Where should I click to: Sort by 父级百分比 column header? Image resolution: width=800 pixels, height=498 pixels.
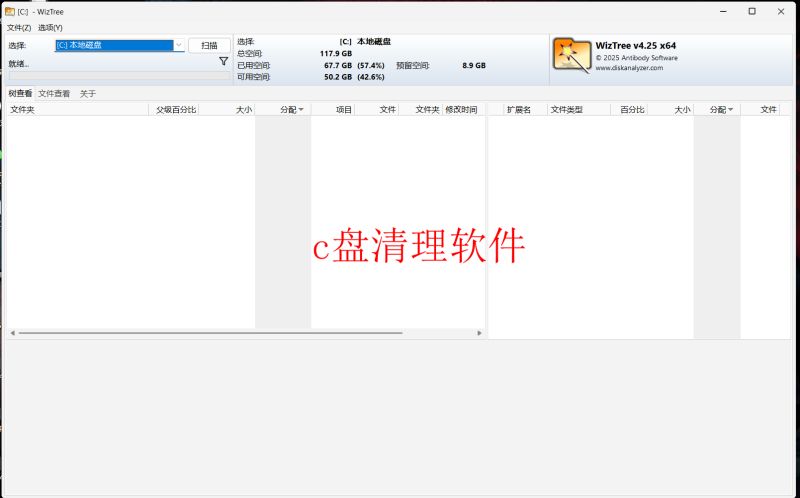point(173,110)
